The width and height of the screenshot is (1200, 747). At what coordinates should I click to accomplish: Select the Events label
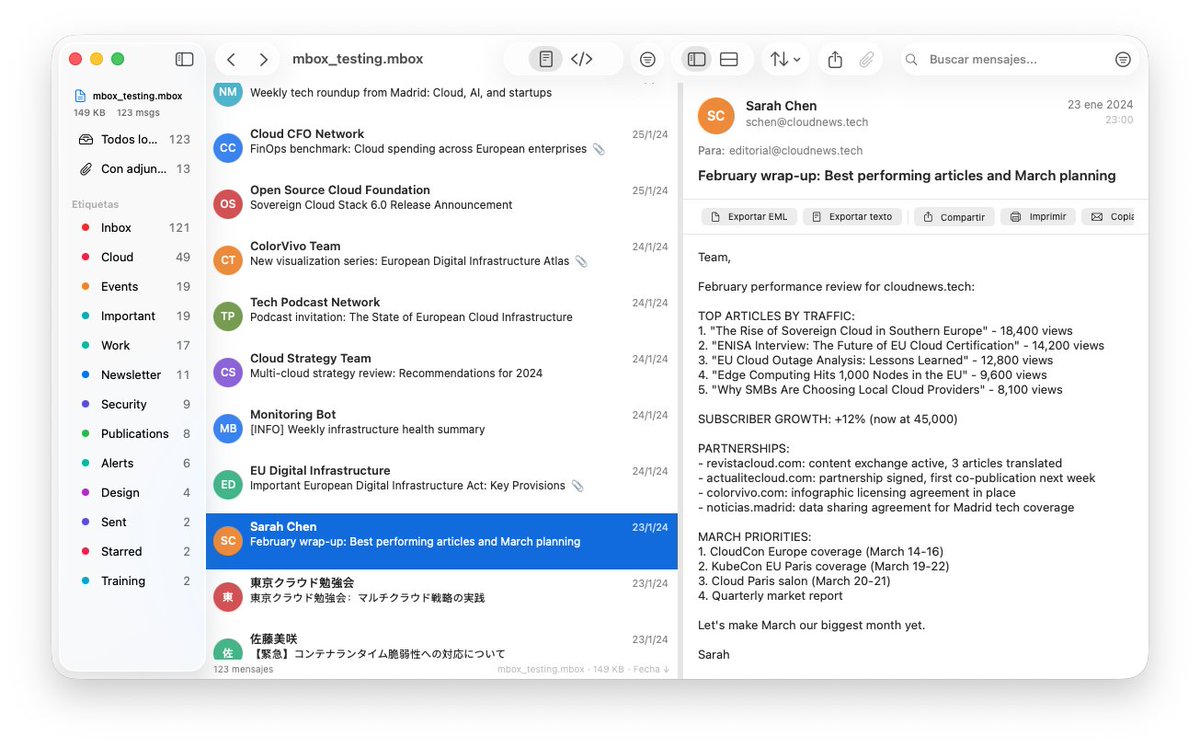[133, 286]
